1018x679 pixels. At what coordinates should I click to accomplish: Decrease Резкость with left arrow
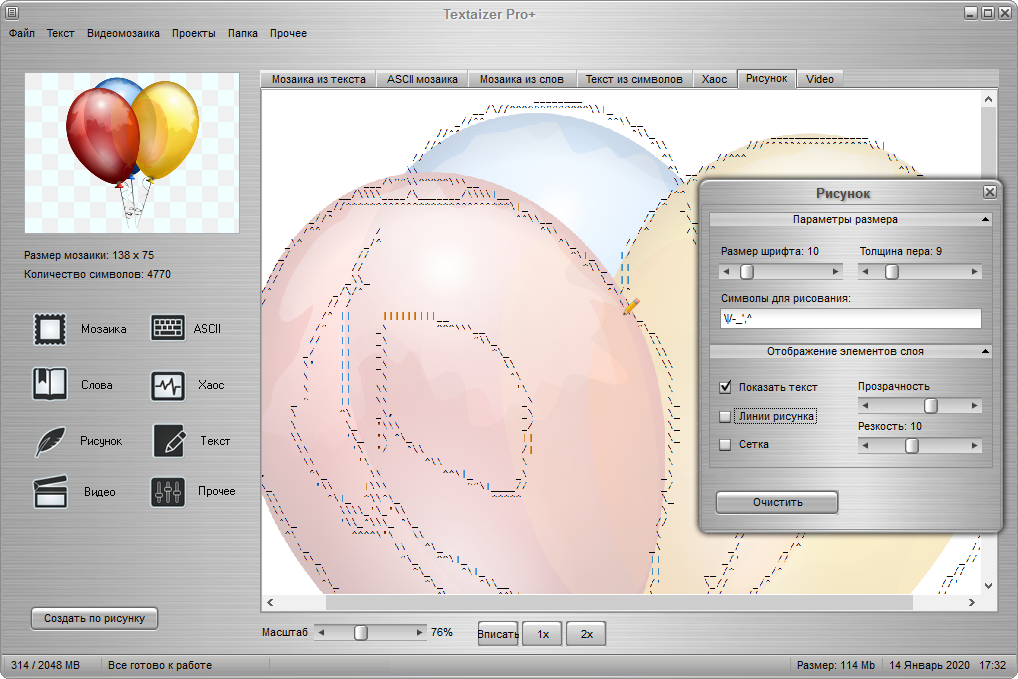click(x=865, y=446)
